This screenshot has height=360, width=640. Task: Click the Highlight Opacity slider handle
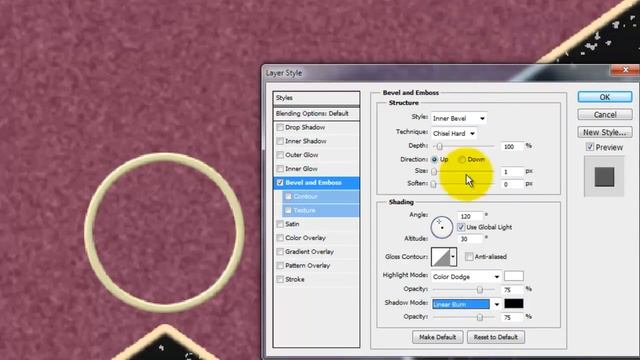click(x=480, y=289)
